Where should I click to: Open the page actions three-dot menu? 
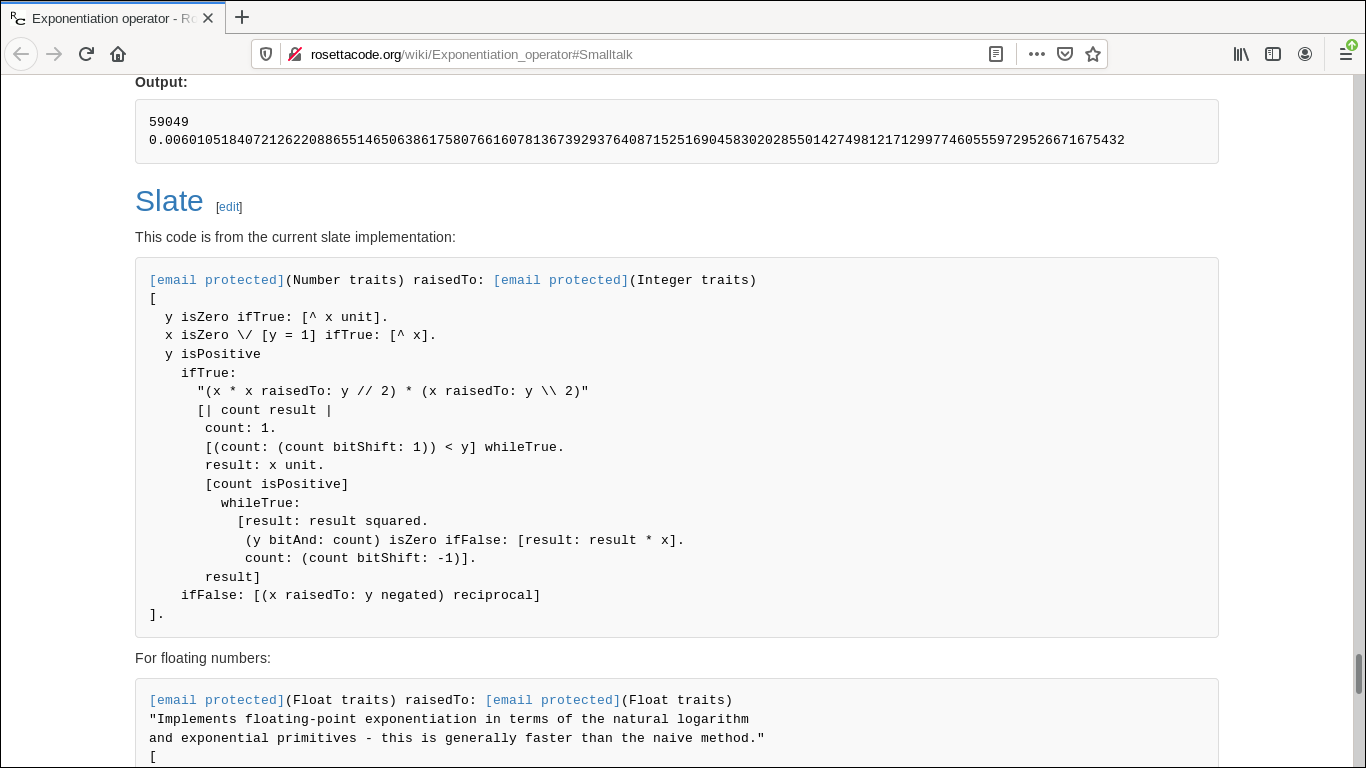pos(1037,54)
